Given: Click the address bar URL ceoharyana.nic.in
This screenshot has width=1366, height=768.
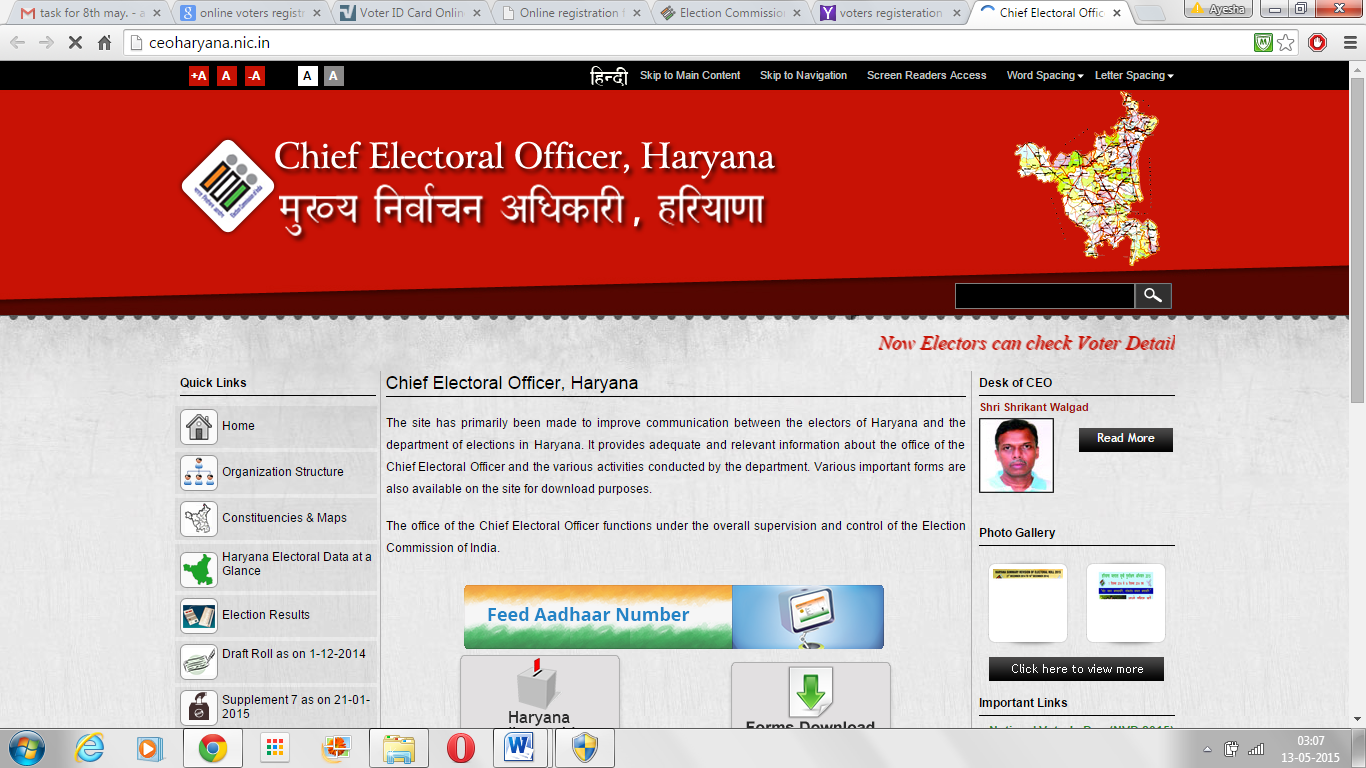Looking at the screenshot, I should [209, 43].
